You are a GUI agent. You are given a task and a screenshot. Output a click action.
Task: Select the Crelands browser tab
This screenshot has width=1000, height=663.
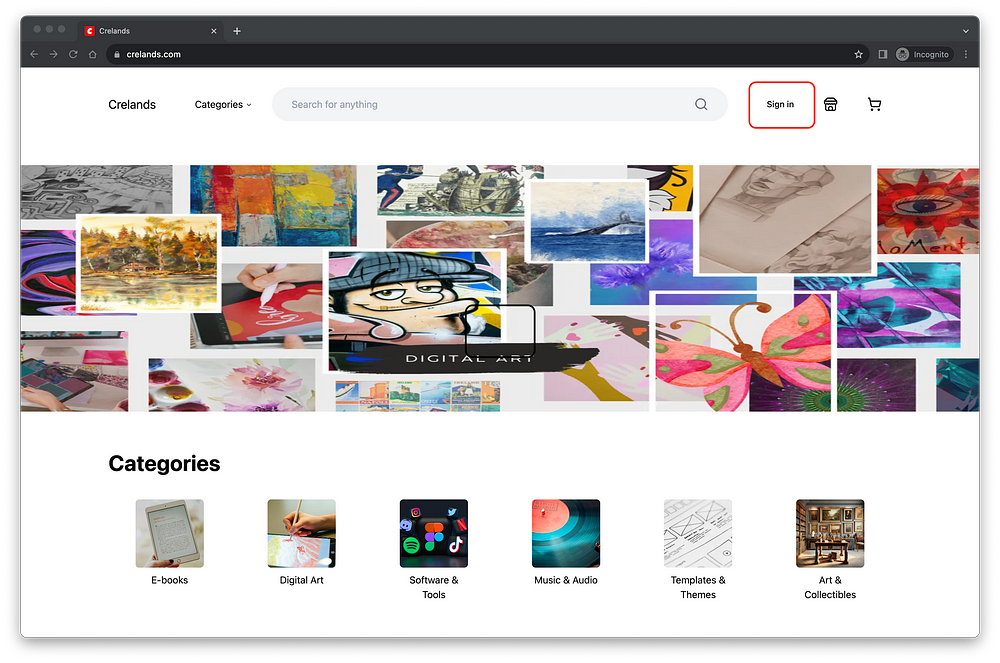click(151, 31)
